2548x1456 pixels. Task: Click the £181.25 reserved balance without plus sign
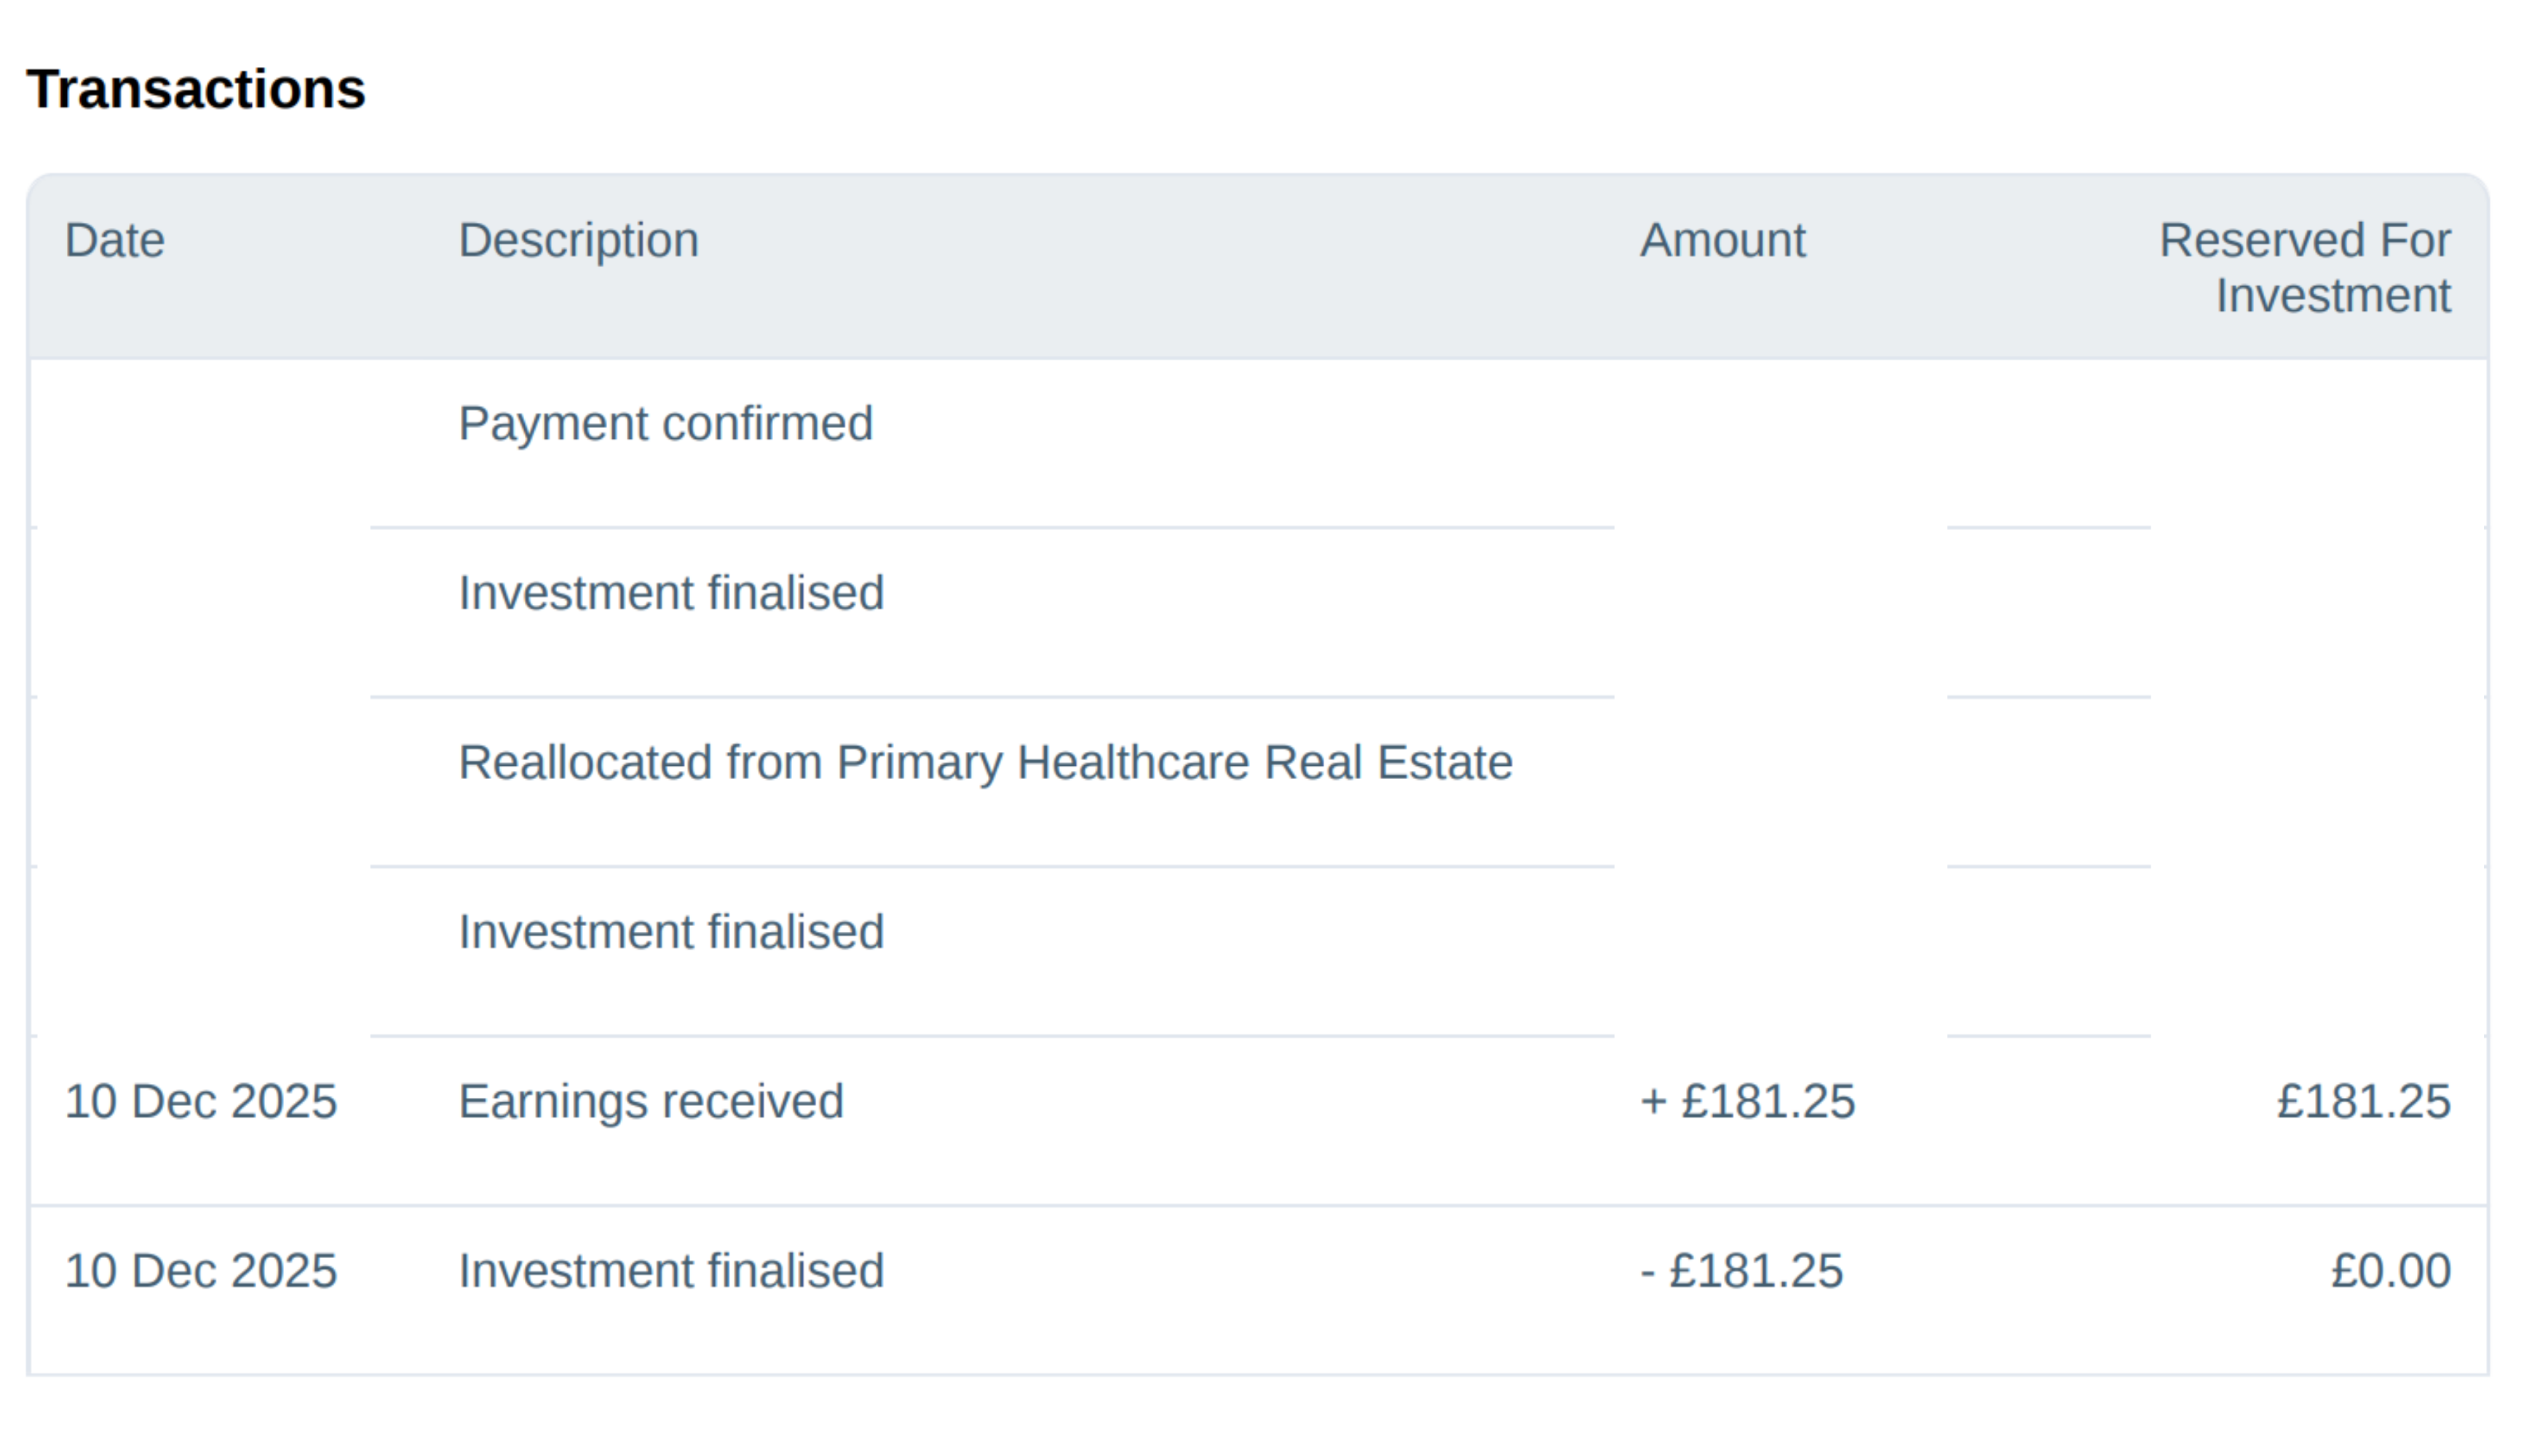tap(2363, 1101)
